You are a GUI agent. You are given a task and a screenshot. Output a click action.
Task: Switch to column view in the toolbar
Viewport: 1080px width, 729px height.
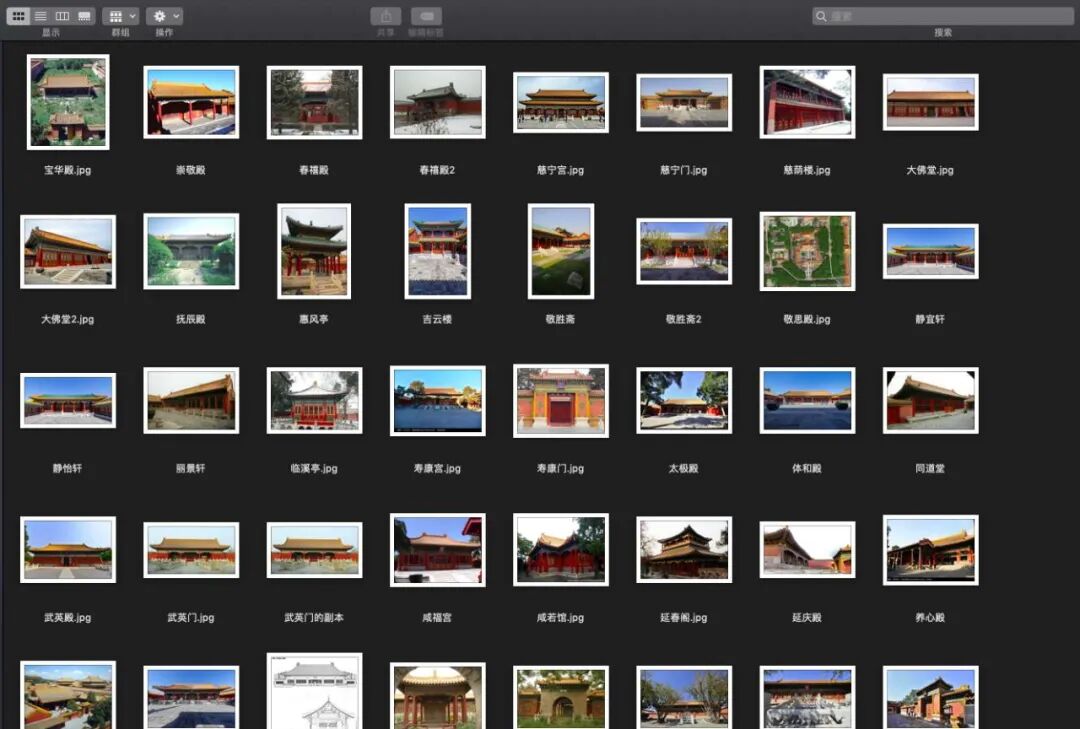point(62,16)
